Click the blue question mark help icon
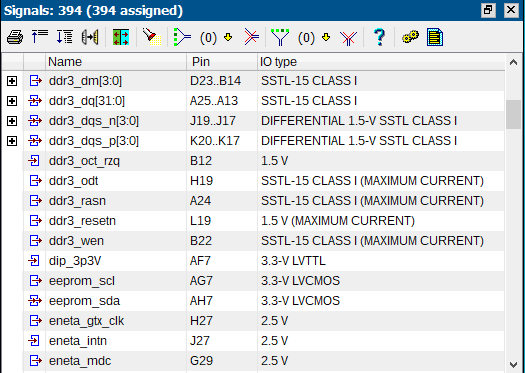525x373 pixels. pos(379,37)
